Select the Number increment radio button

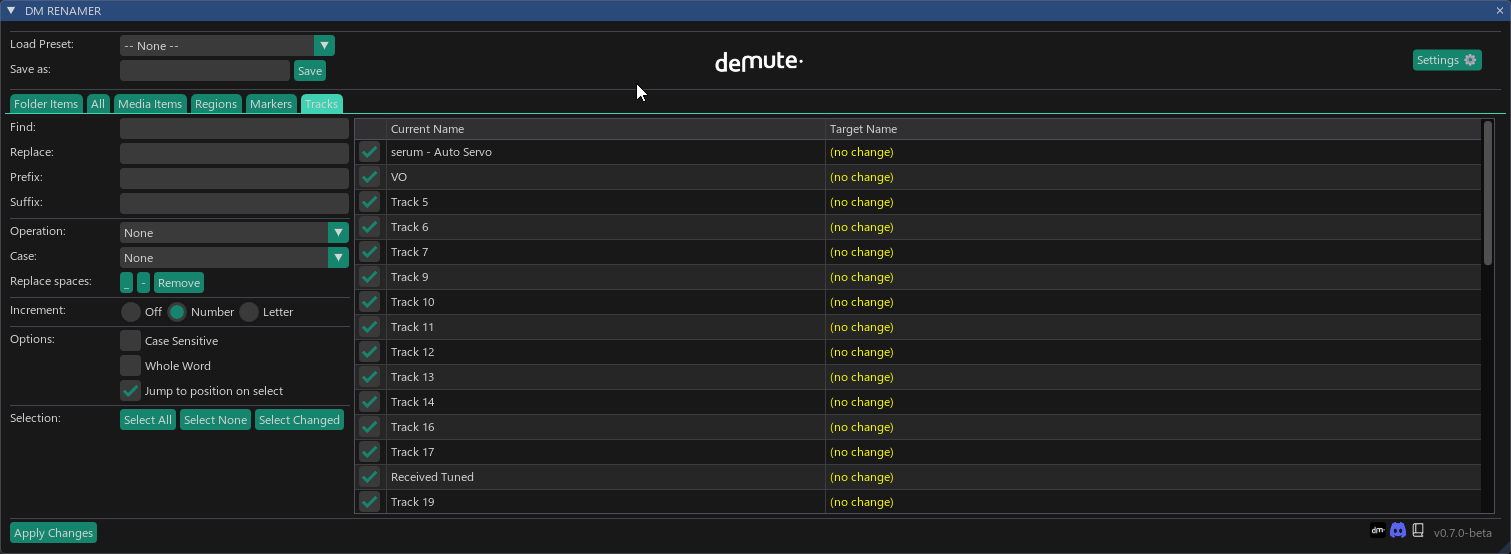(177, 312)
